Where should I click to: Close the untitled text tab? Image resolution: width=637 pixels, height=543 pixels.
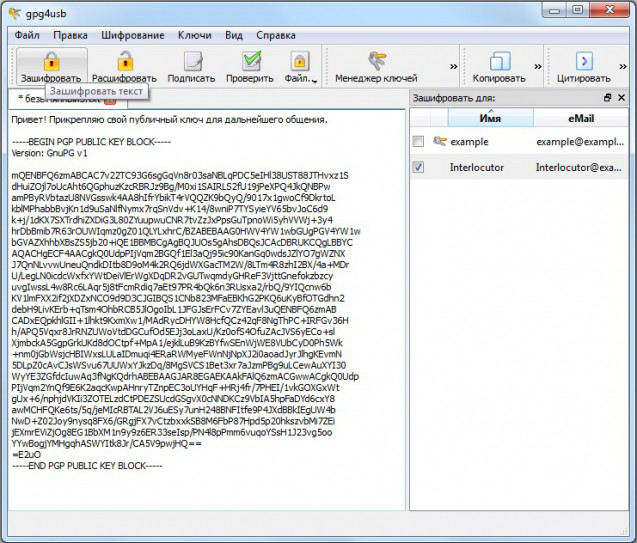point(110,101)
